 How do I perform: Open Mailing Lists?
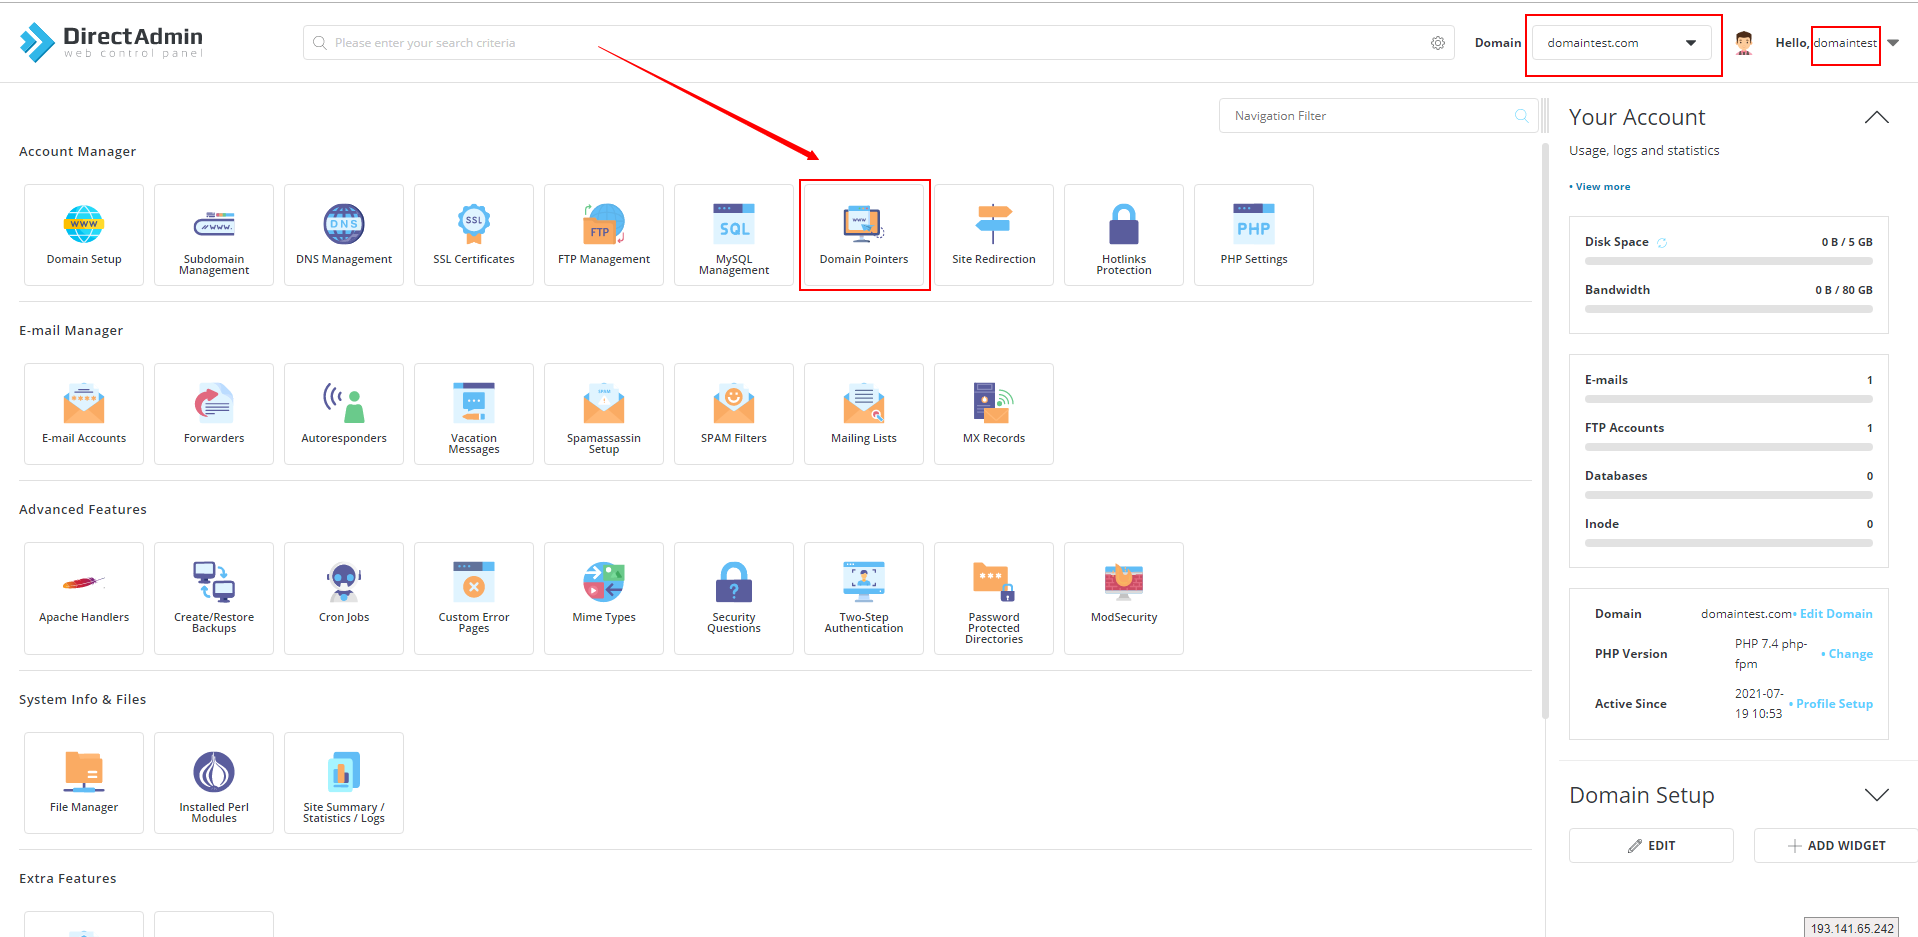pyautogui.click(x=864, y=414)
